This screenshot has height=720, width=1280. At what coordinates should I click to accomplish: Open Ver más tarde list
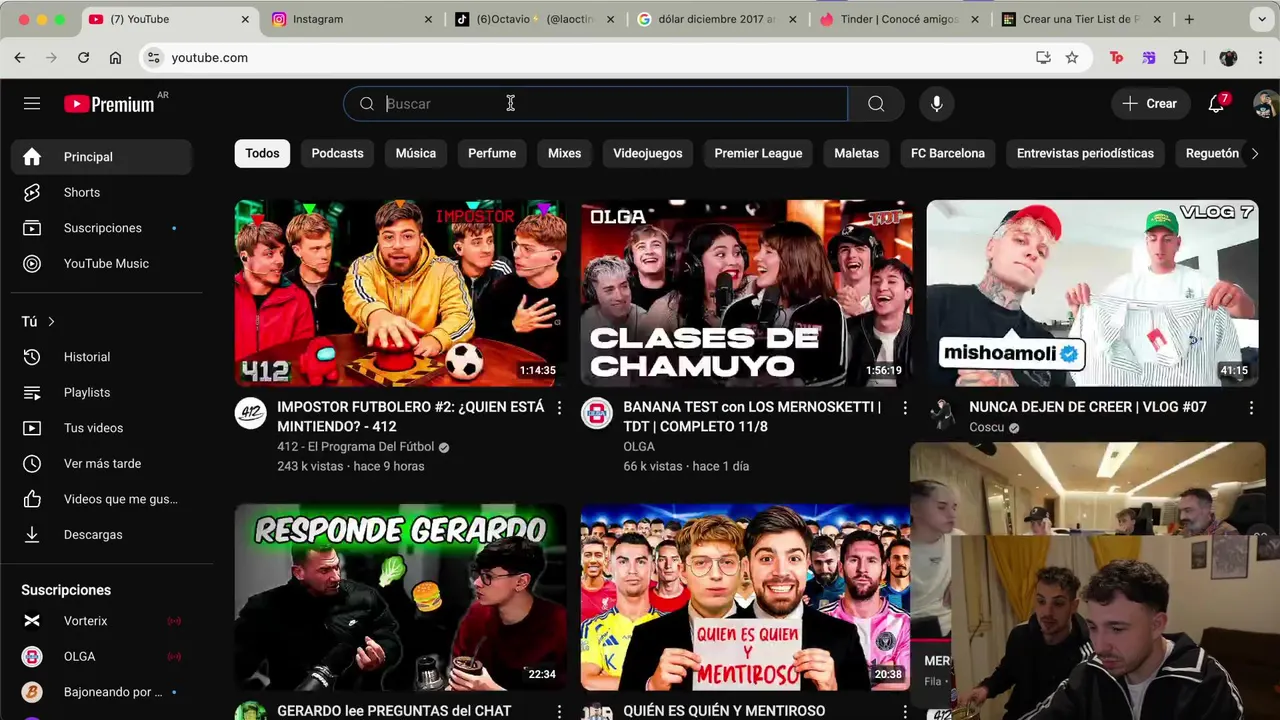101,464
